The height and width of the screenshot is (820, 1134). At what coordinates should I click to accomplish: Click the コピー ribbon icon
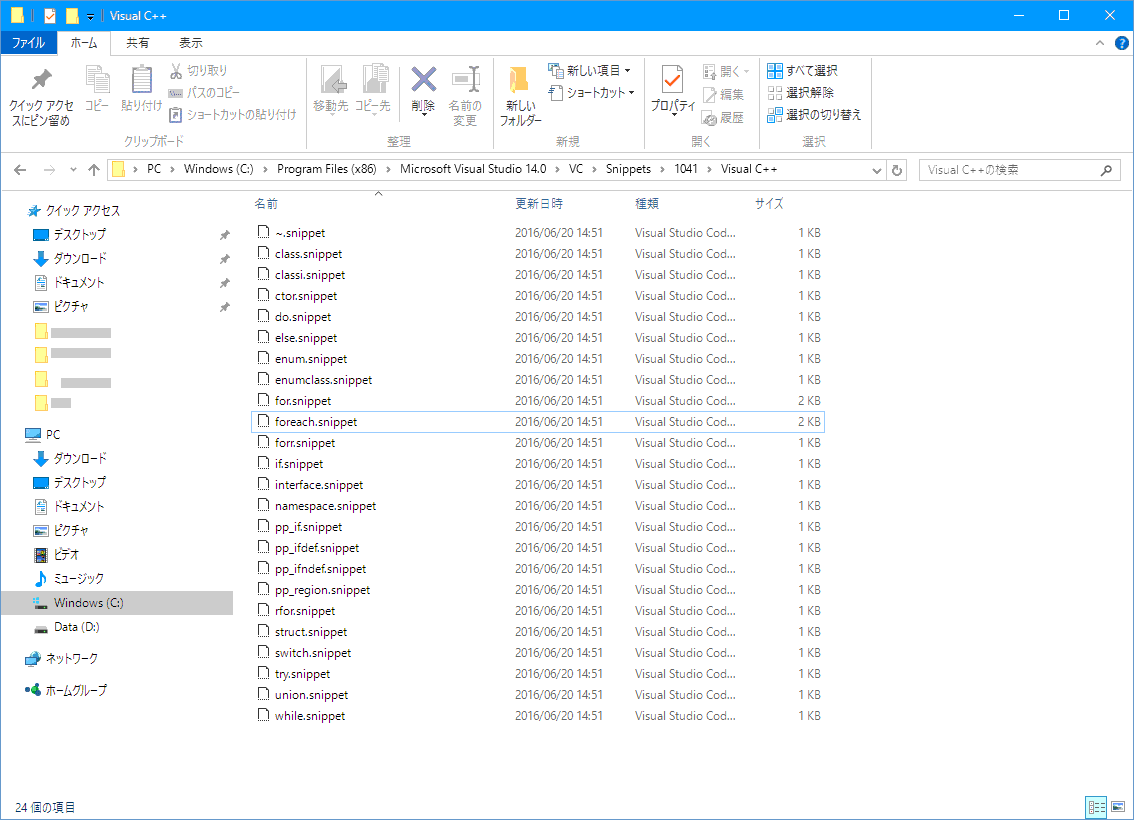click(x=97, y=79)
